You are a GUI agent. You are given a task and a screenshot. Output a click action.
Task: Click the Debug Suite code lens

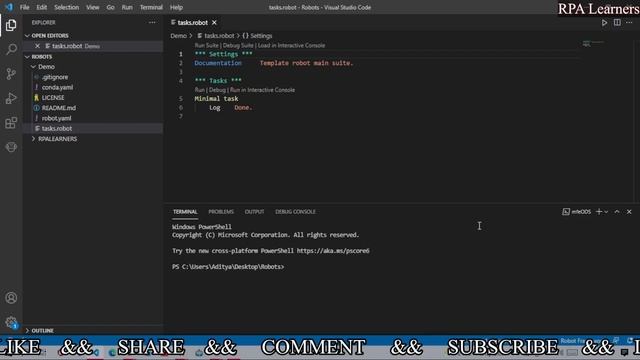(238, 45)
